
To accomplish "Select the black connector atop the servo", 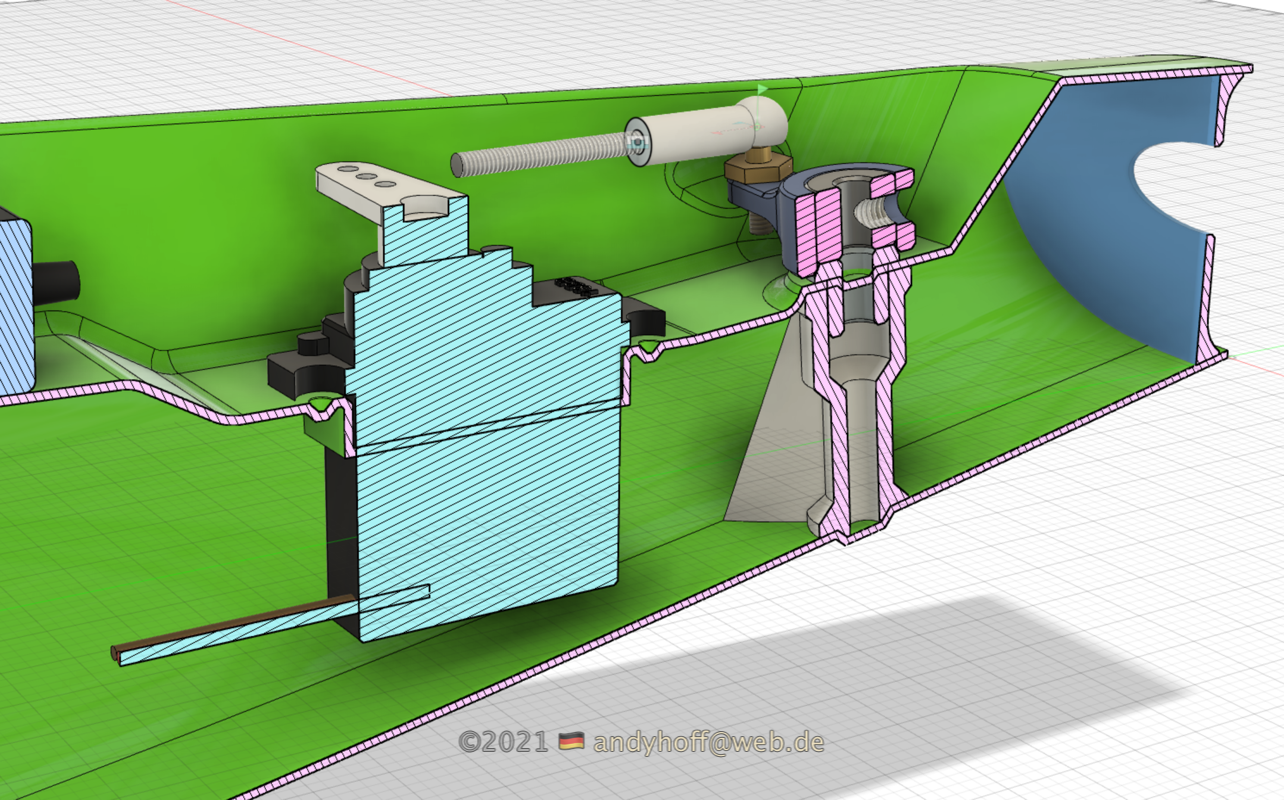I will tap(577, 286).
